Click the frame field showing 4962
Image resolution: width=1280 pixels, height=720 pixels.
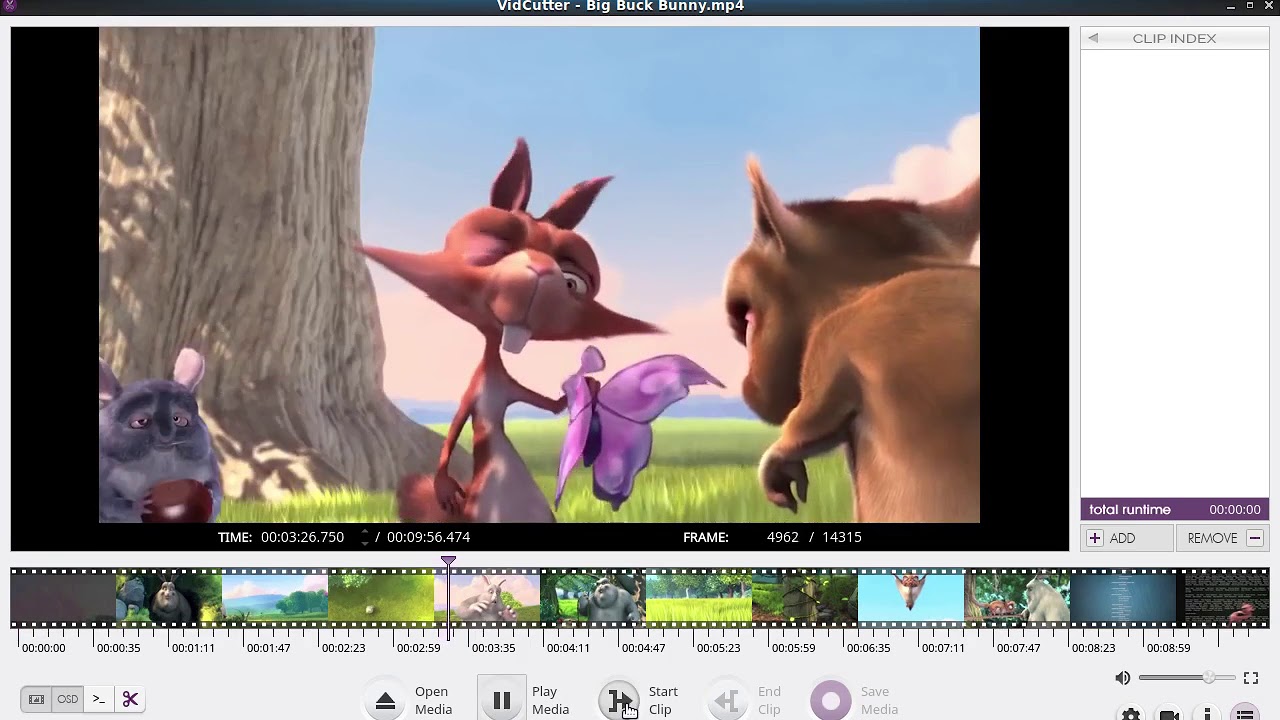click(782, 537)
